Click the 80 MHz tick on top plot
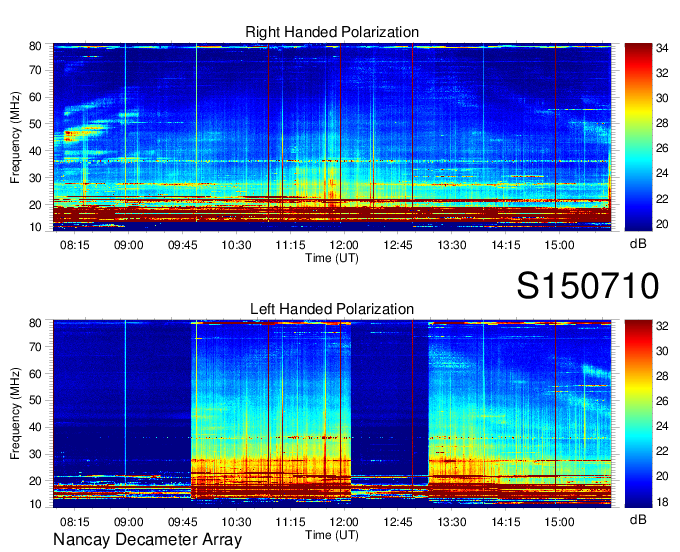The height and width of the screenshot is (552, 680). point(35,46)
